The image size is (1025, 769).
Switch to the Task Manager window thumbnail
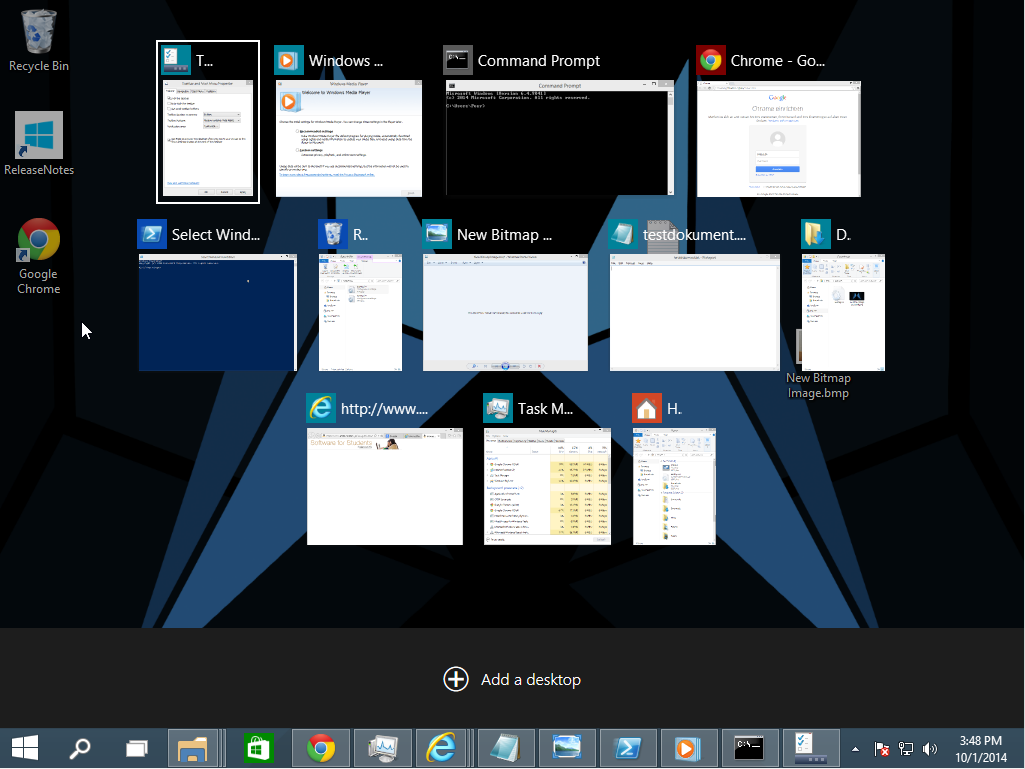(x=547, y=486)
